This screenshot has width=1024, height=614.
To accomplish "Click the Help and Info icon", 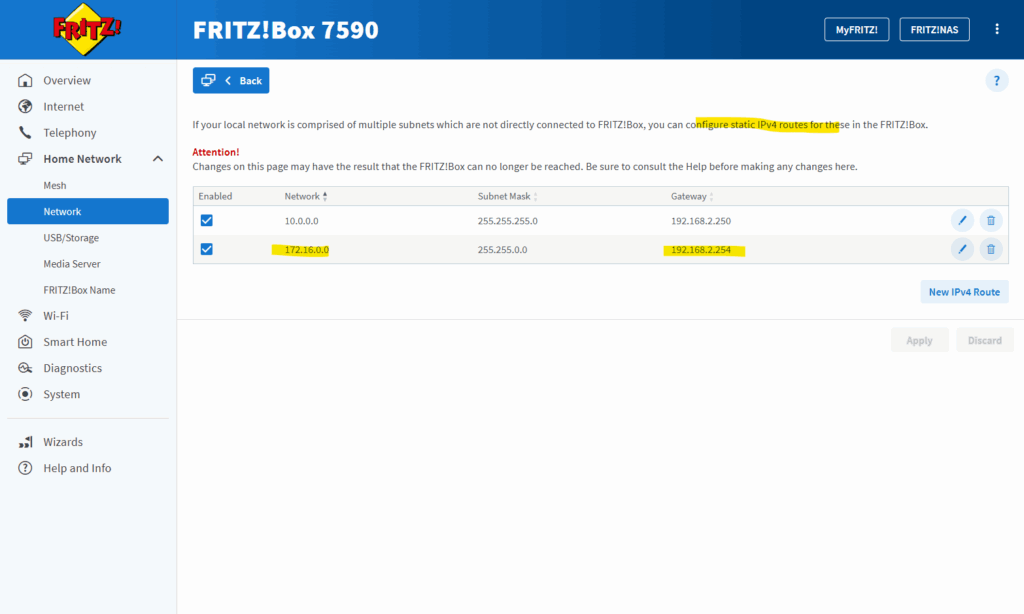I will (x=25, y=468).
